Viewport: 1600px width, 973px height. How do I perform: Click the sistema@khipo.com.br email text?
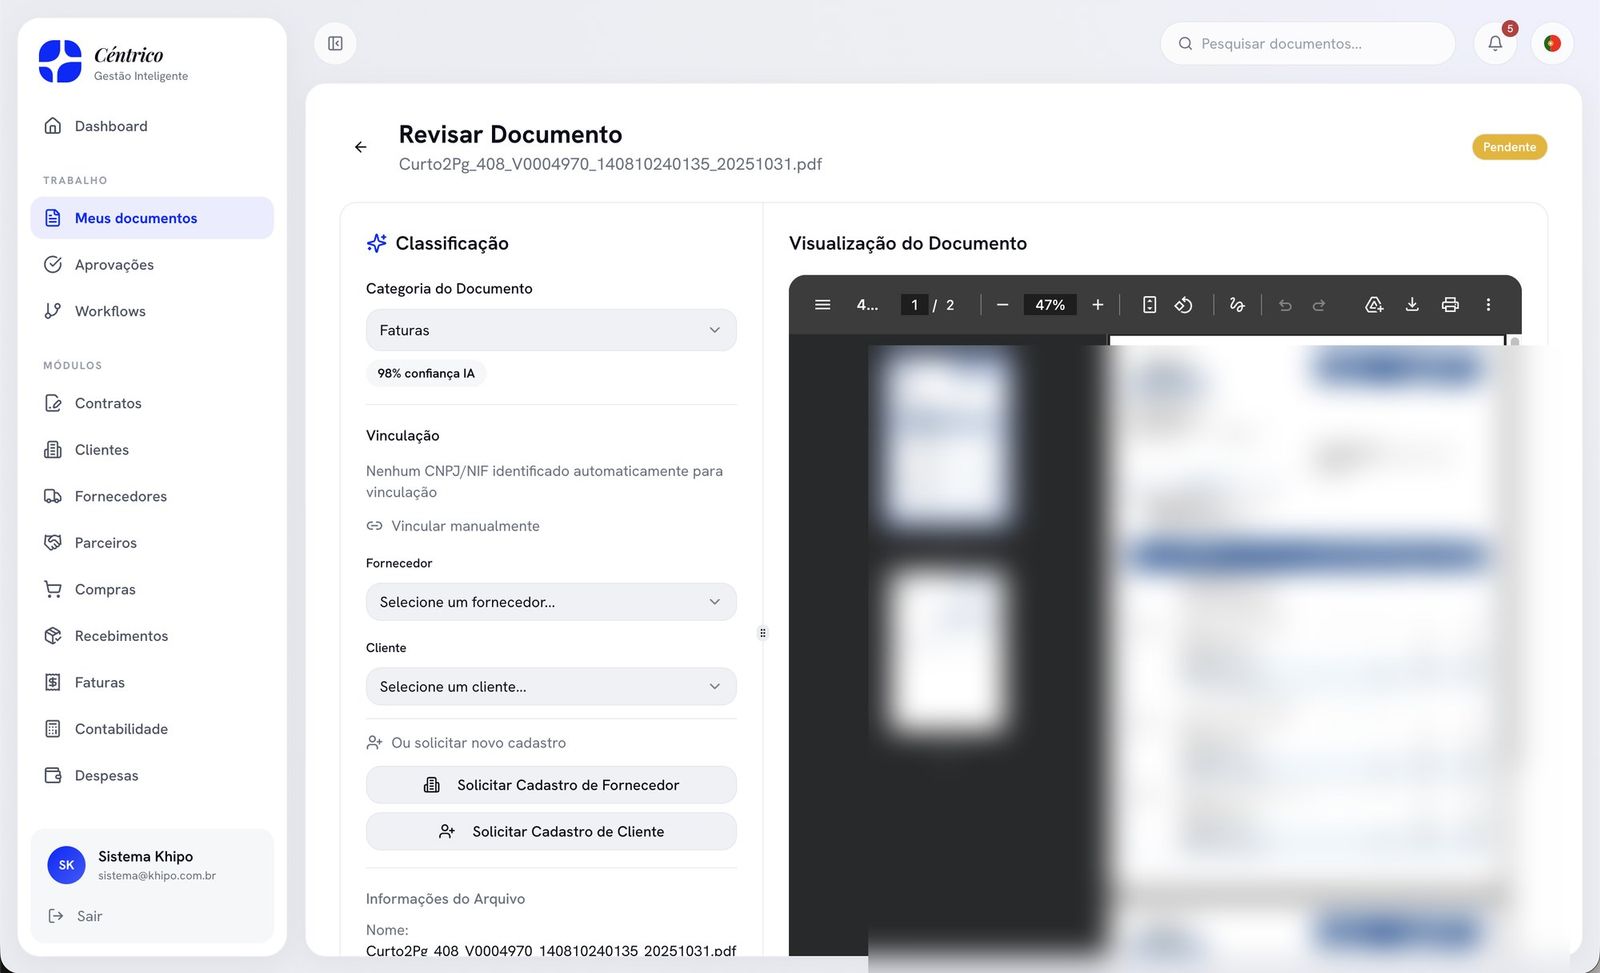(x=157, y=876)
